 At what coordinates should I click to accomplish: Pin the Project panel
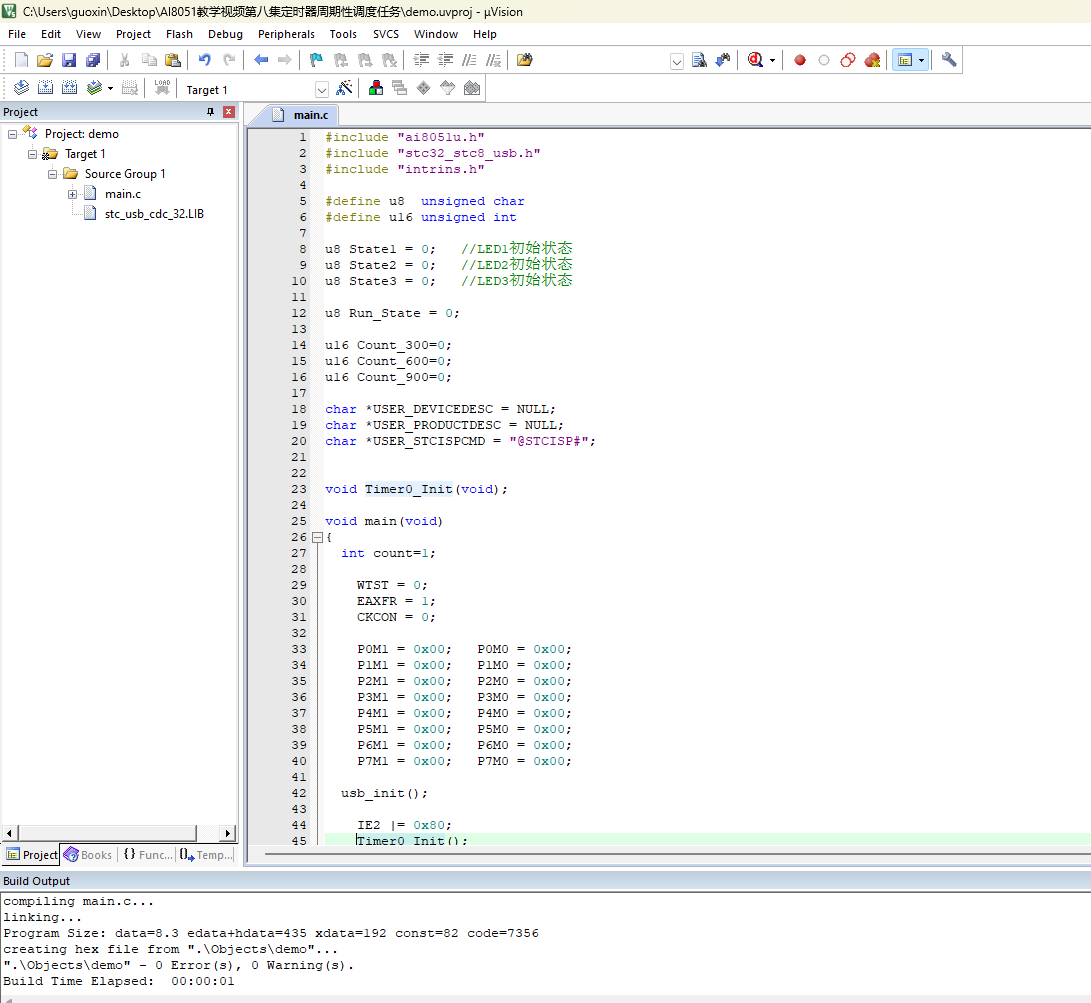coord(210,112)
